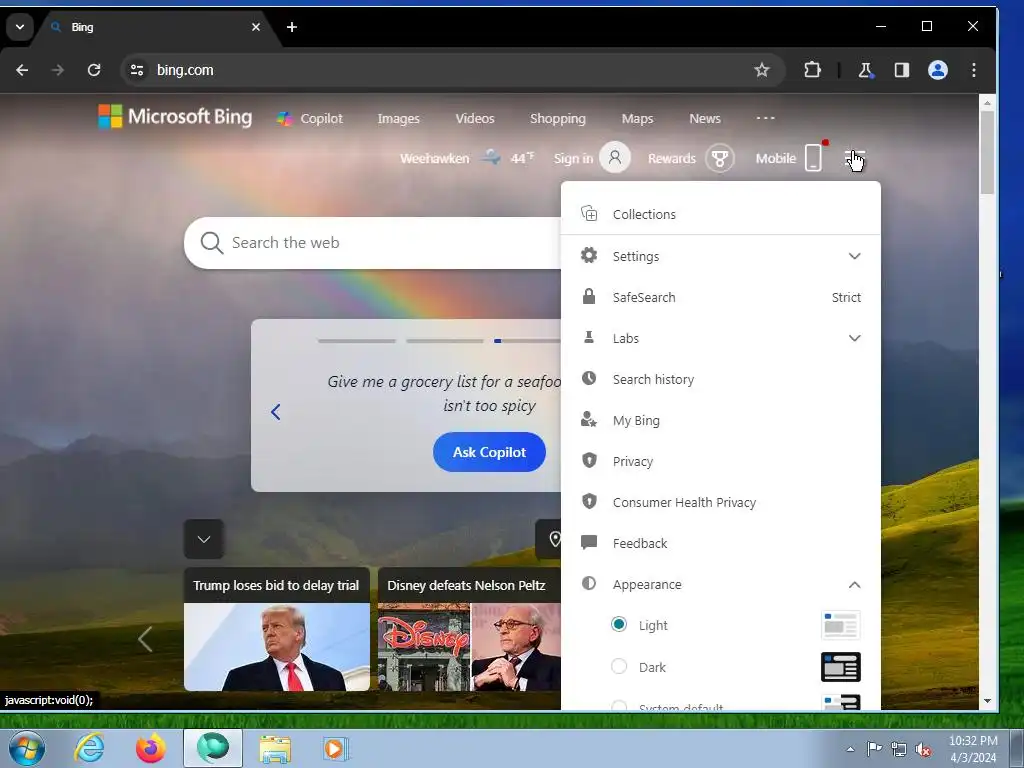Screen dimensions: 1024x768
Task: Open Consumer Health Privacy entry
Action: coord(721,502)
